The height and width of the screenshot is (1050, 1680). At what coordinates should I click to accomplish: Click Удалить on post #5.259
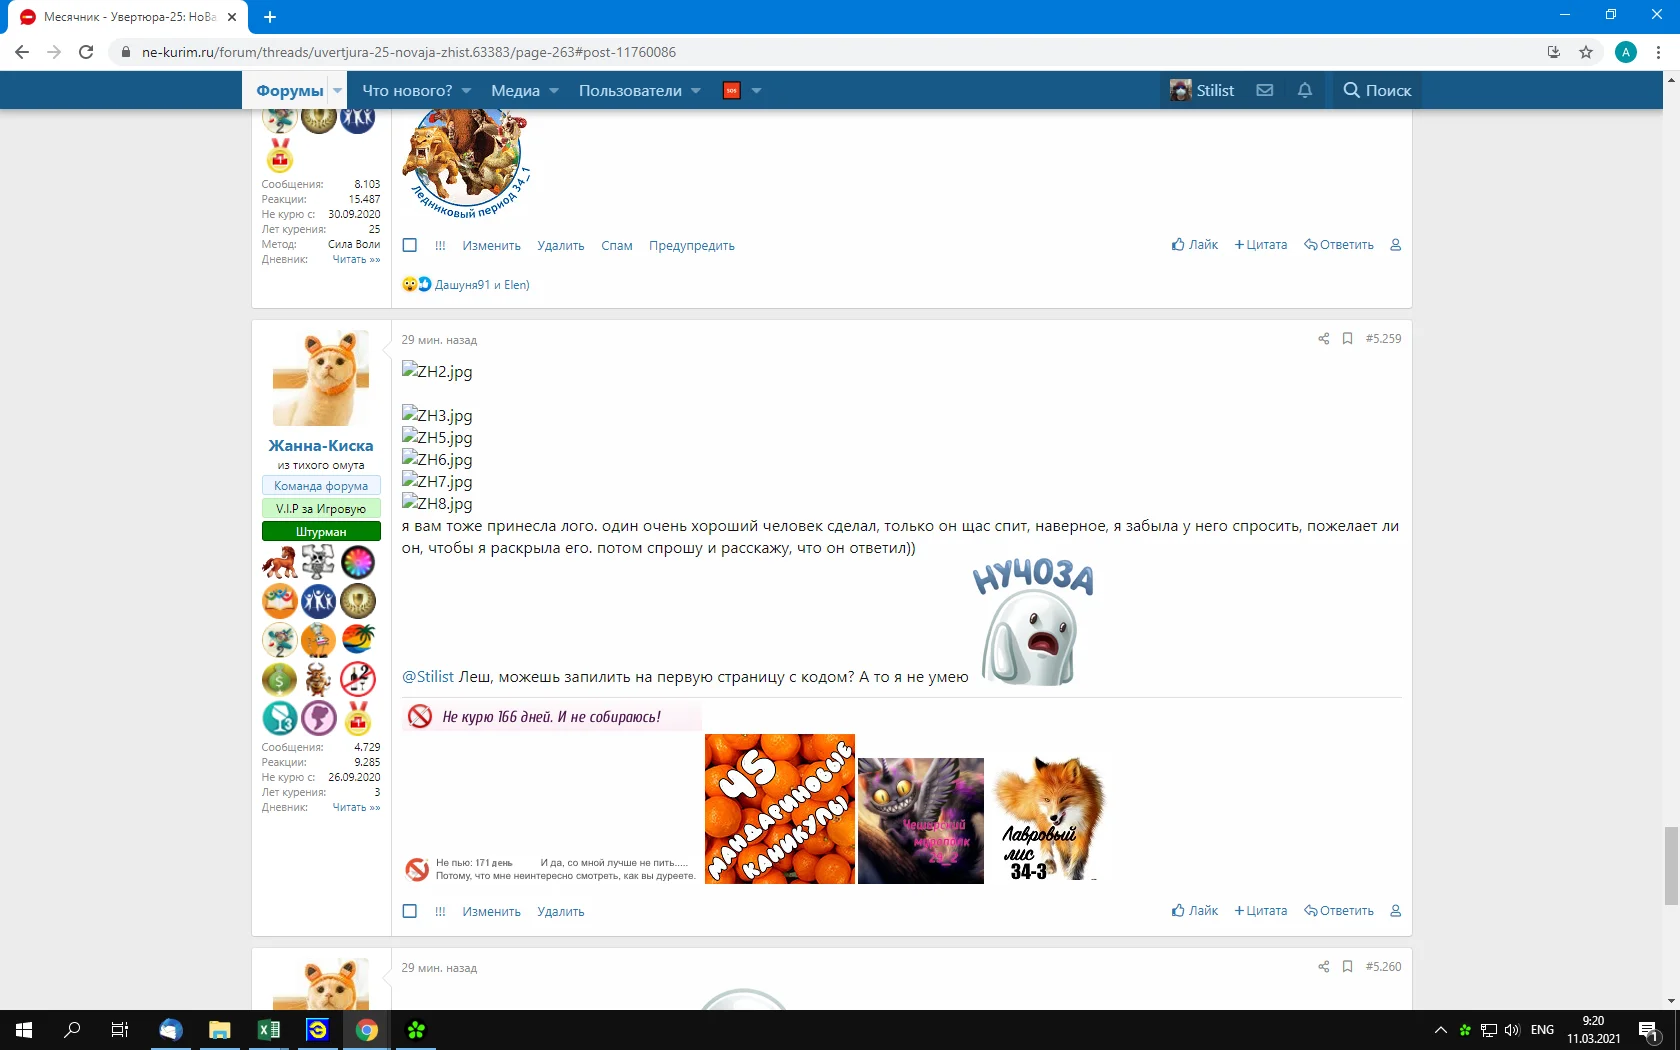(561, 912)
